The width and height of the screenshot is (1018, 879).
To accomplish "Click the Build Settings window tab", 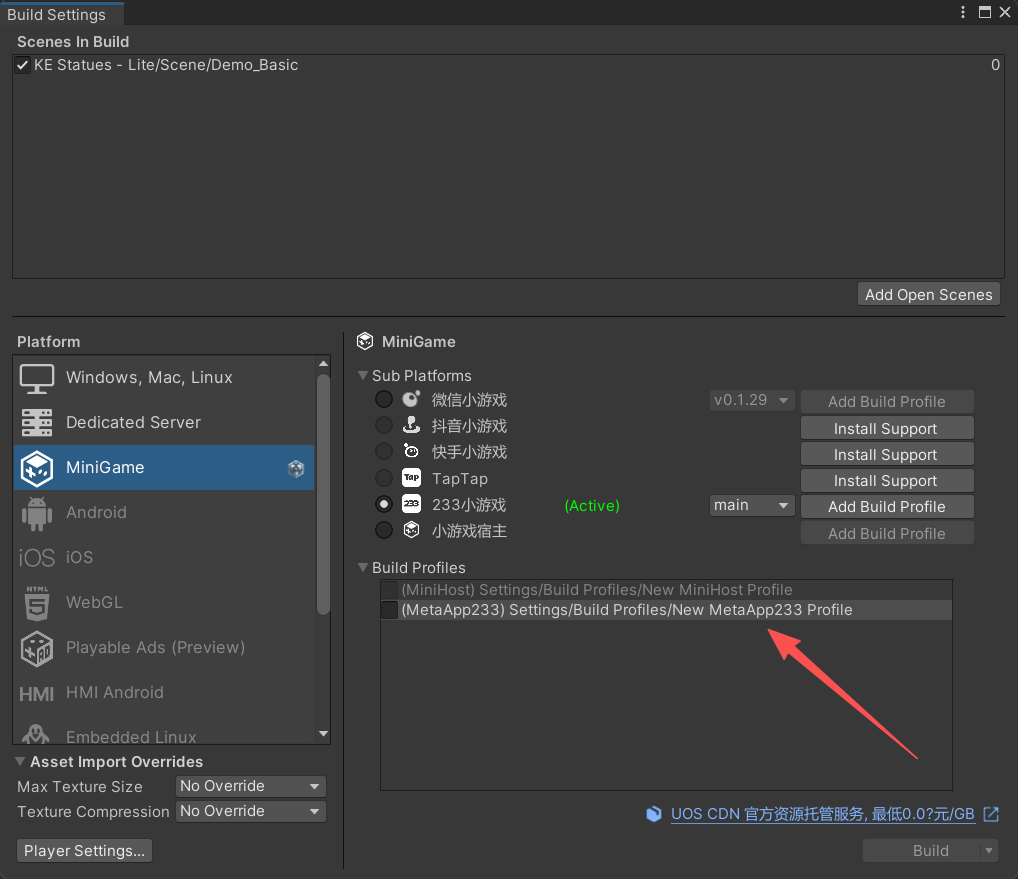I will tap(57, 14).
